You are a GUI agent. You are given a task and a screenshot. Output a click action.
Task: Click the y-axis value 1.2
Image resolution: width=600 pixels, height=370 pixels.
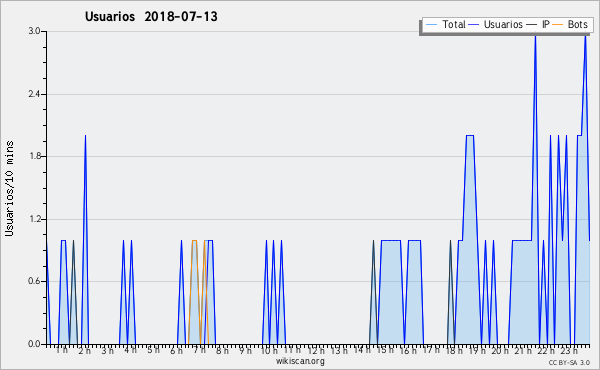[x=34, y=219]
